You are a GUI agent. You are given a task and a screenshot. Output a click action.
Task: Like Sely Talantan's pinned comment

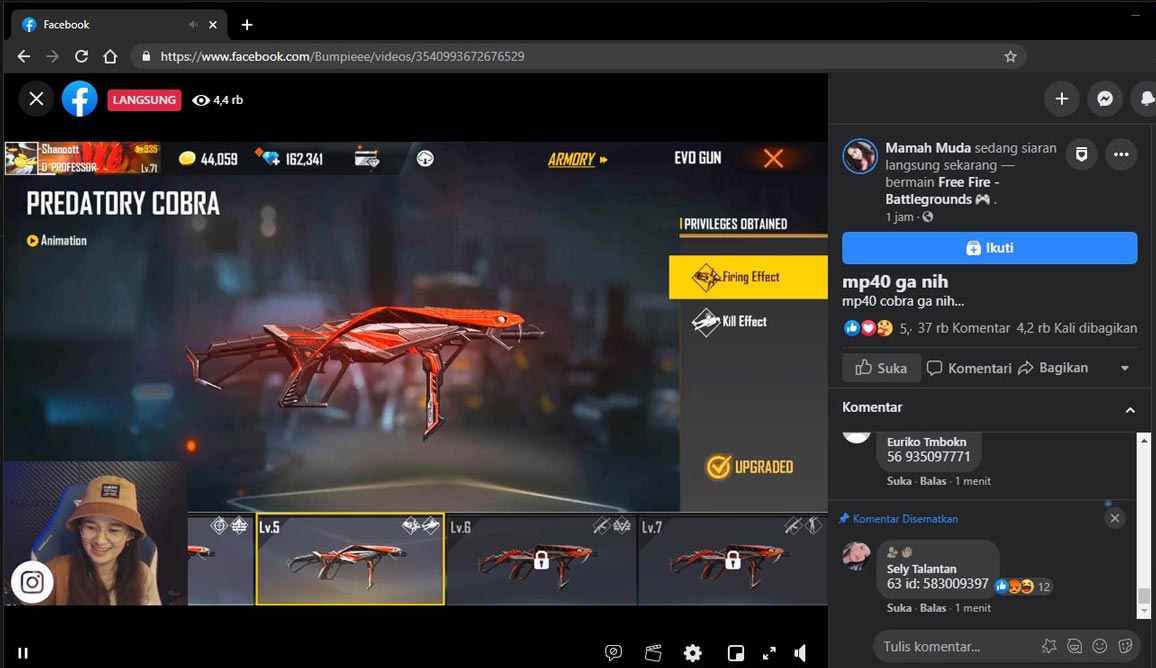[x=899, y=608]
